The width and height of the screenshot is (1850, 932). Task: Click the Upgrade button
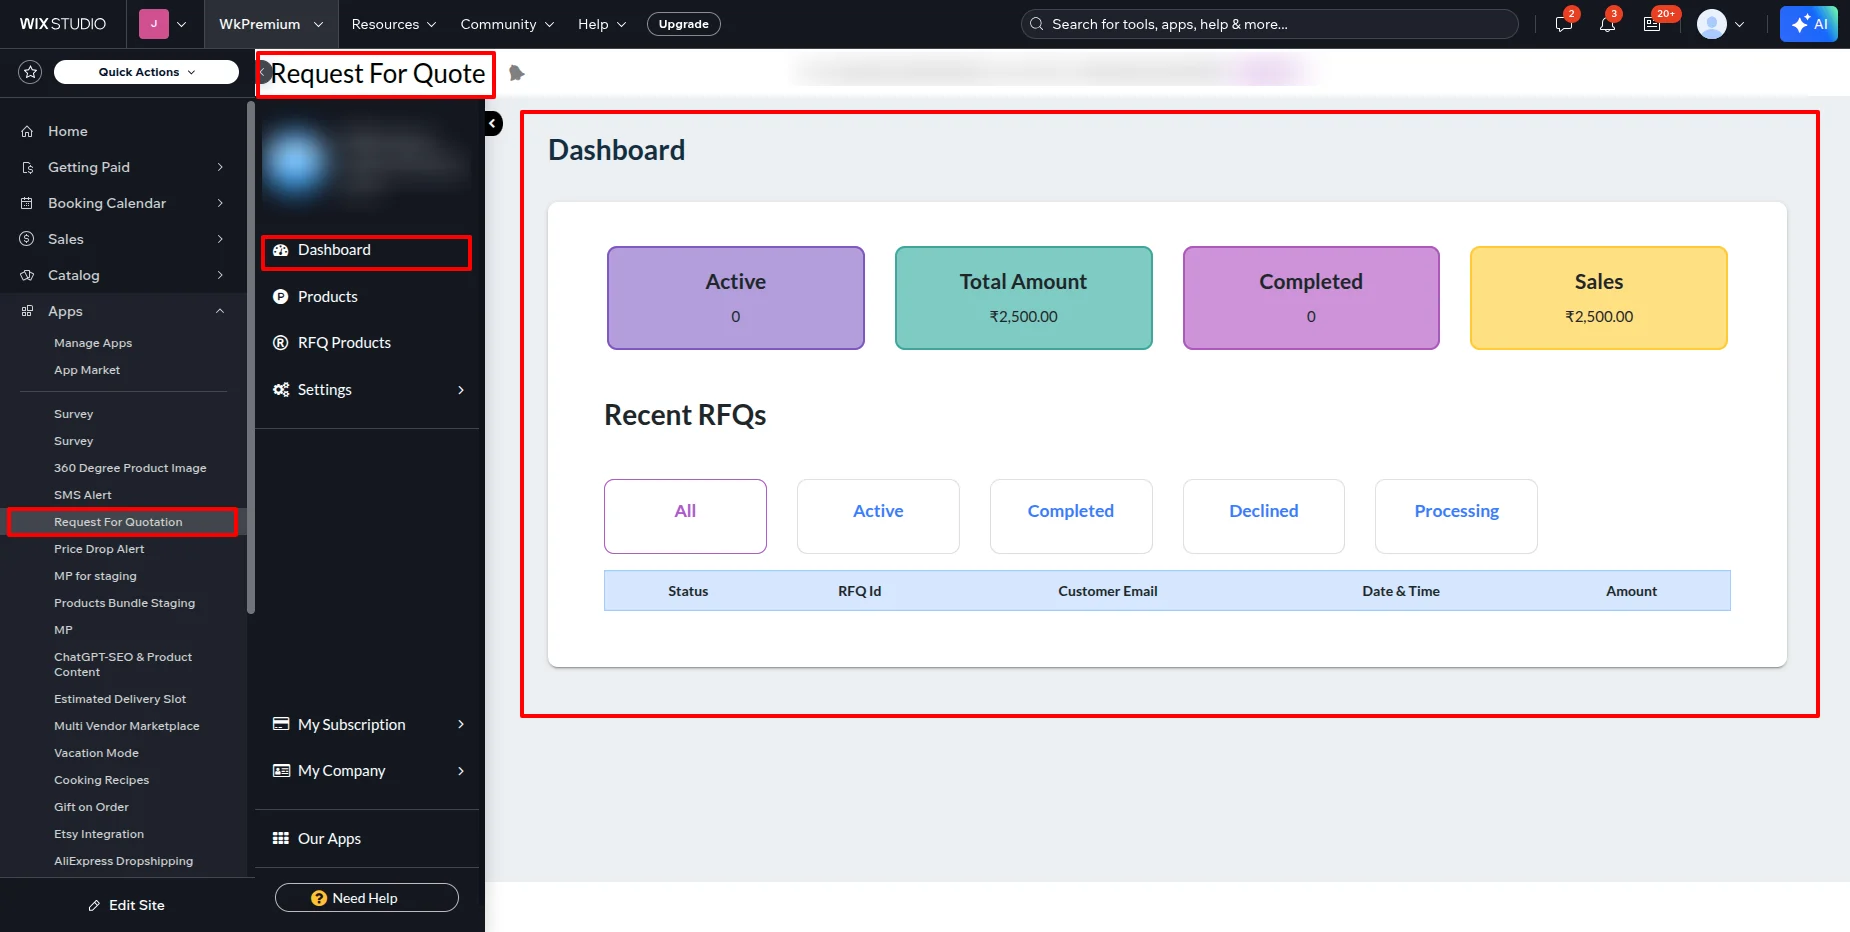(684, 23)
